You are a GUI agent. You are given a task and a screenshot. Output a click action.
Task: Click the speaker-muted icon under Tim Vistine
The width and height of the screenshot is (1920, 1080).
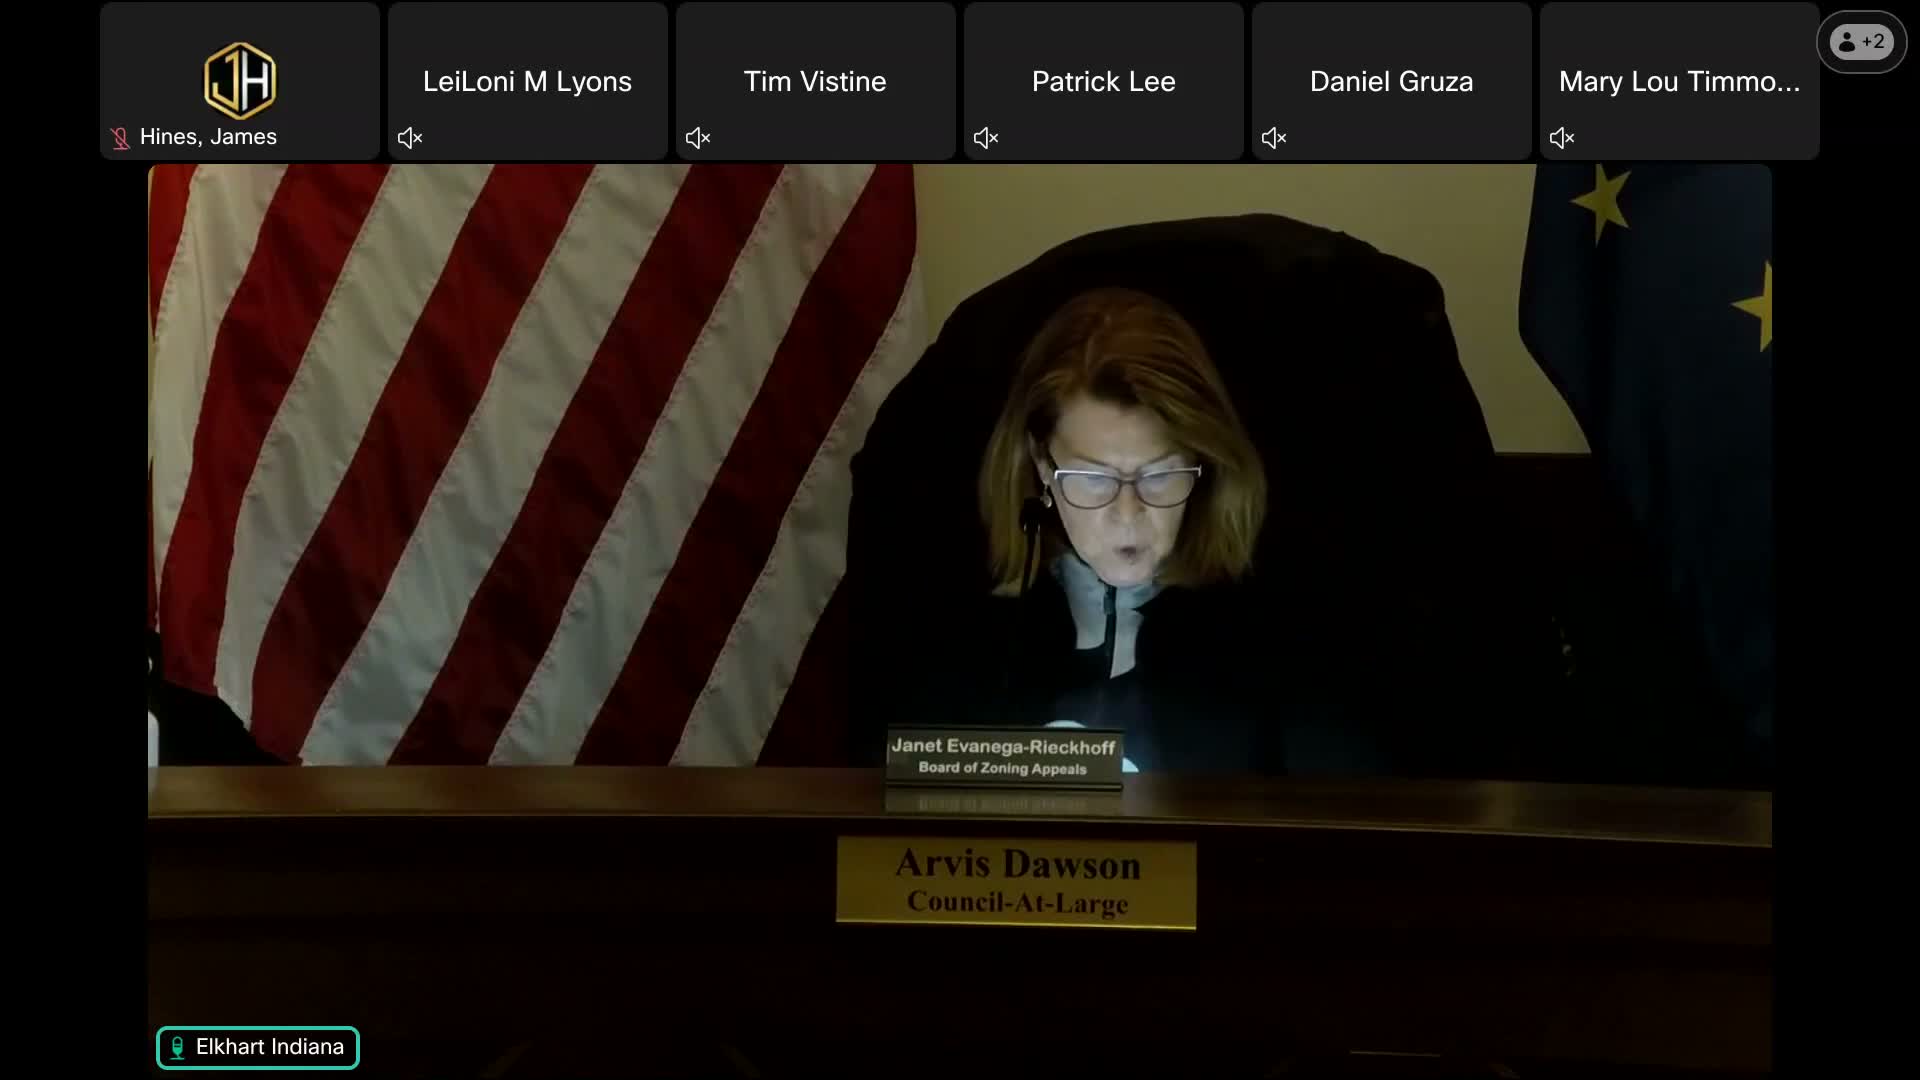698,138
